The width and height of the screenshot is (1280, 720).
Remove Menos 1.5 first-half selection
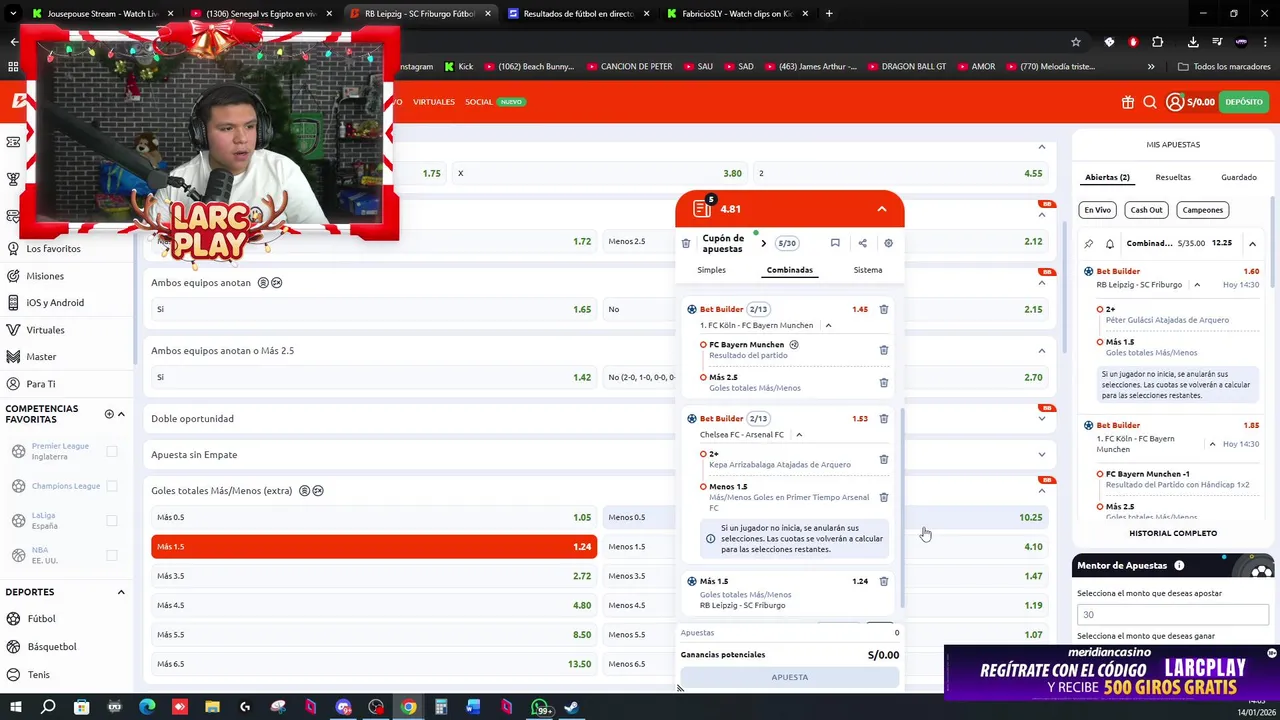tap(884, 497)
